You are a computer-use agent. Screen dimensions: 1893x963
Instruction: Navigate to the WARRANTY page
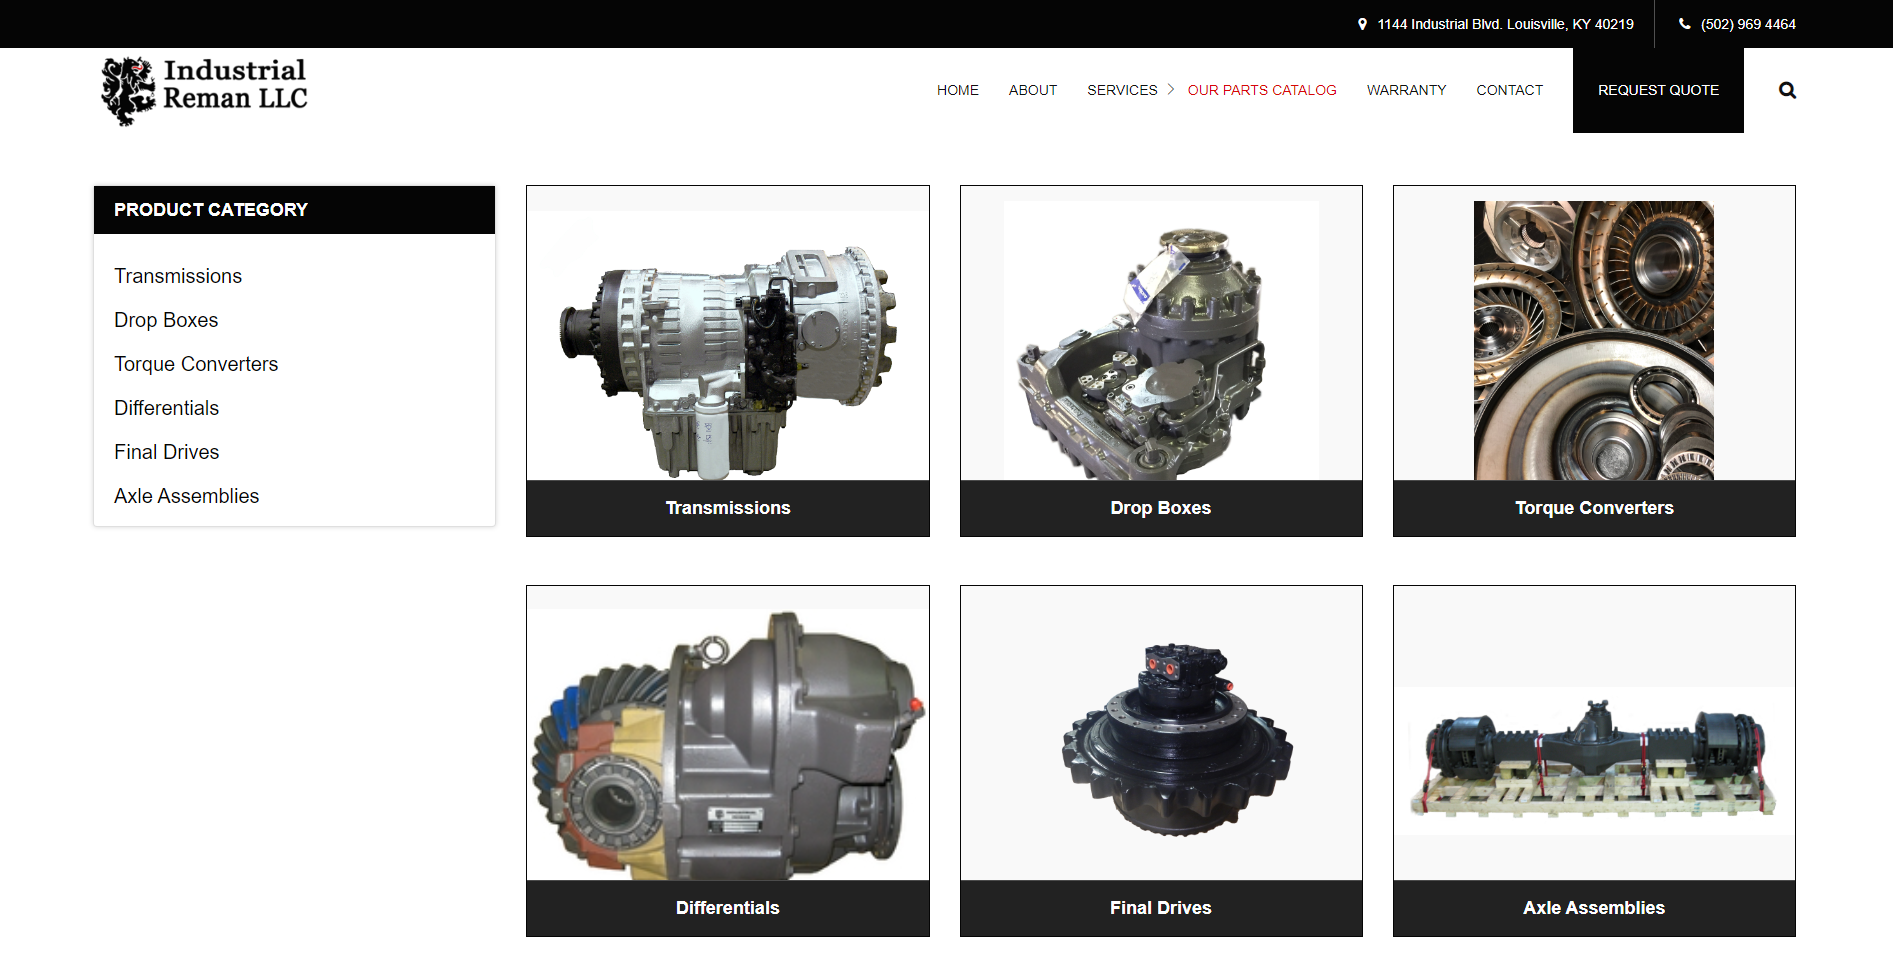[1406, 90]
